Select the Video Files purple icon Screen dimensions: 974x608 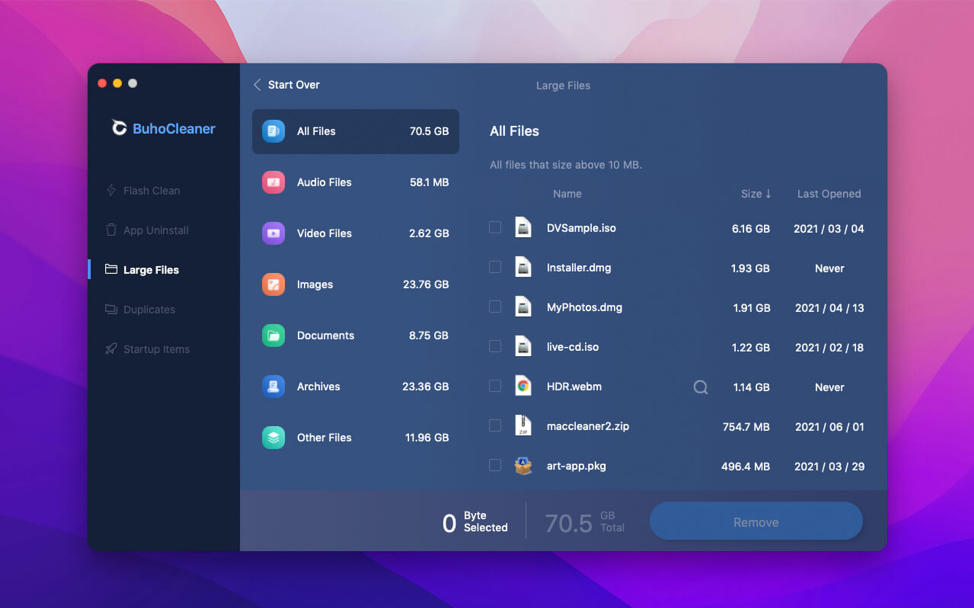coord(273,234)
